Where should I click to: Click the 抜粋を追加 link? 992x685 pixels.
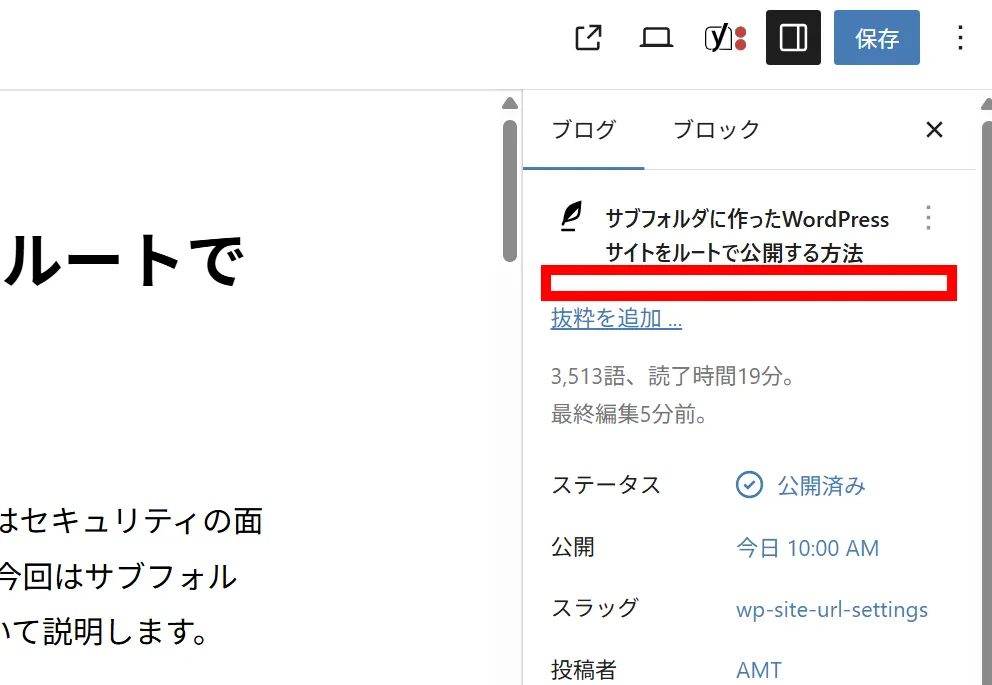pos(616,319)
